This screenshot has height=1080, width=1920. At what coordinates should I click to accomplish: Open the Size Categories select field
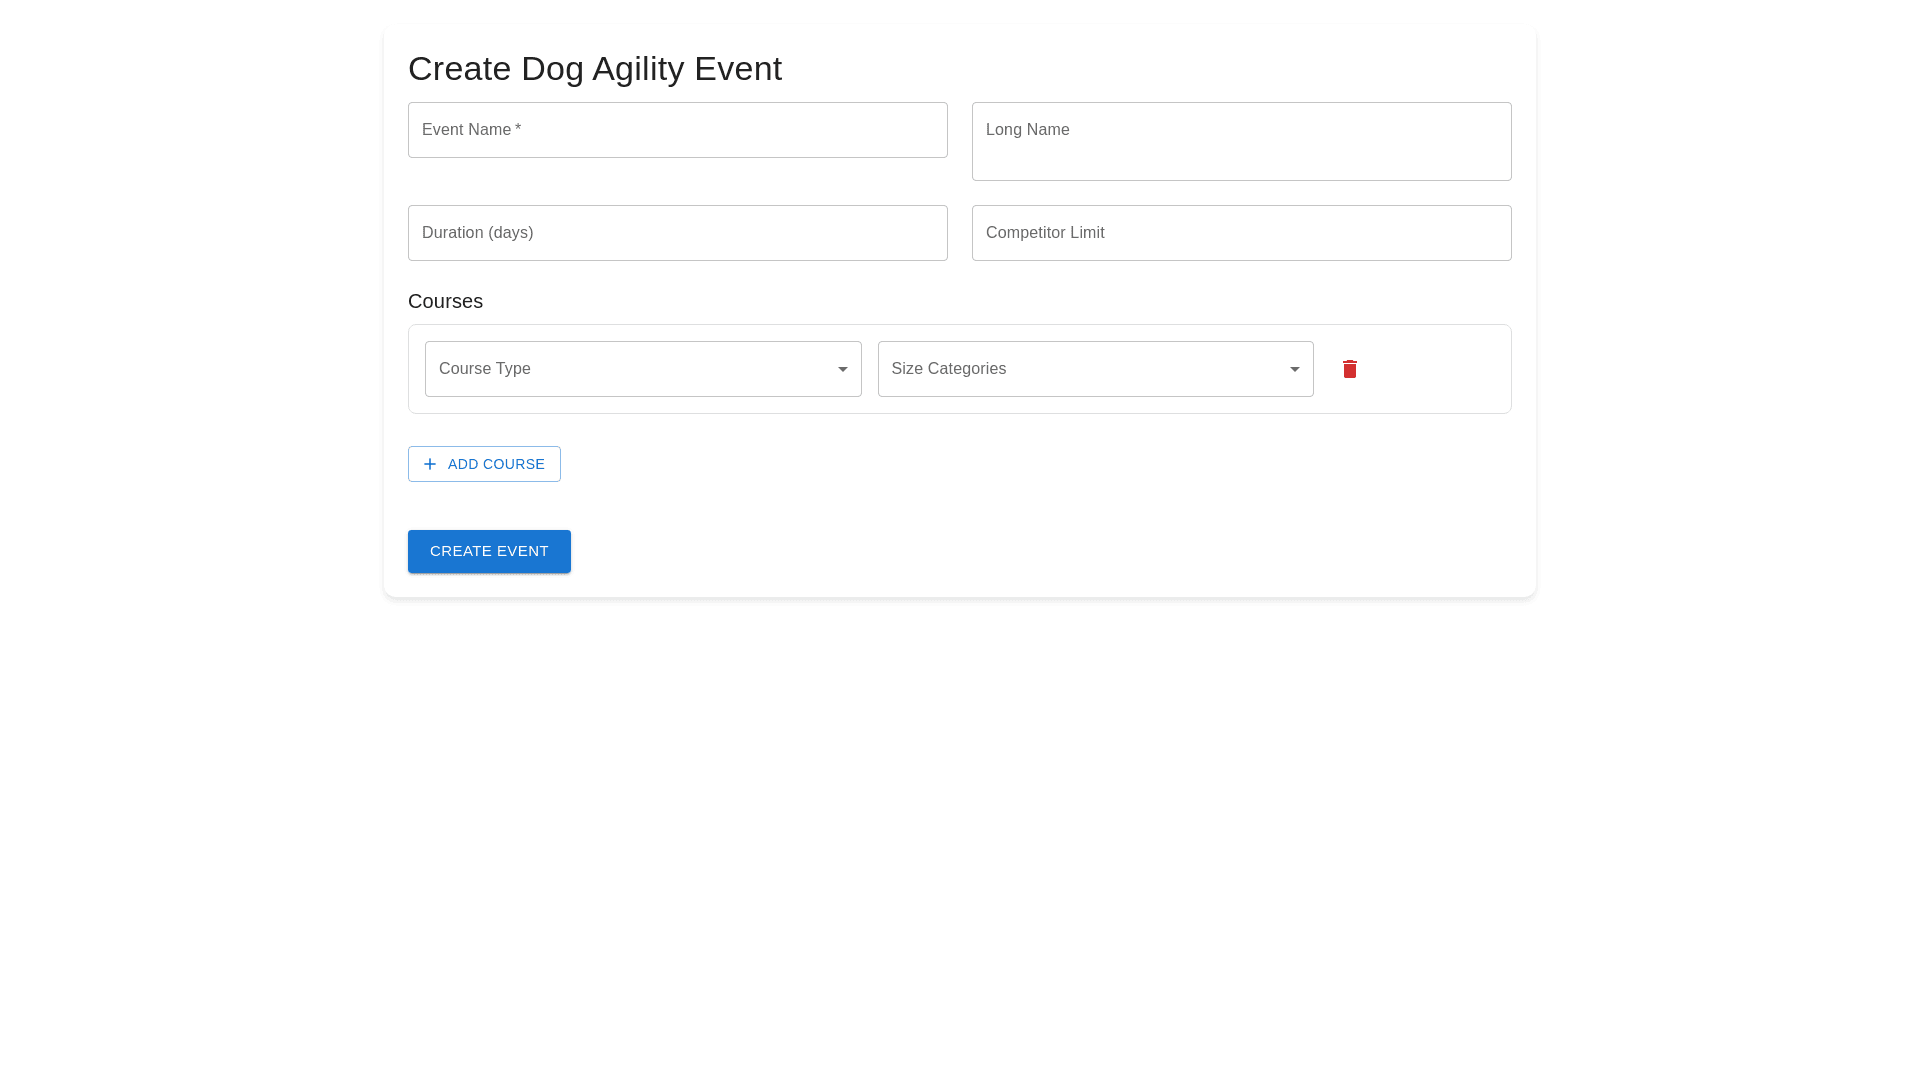(x=1094, y=369)
